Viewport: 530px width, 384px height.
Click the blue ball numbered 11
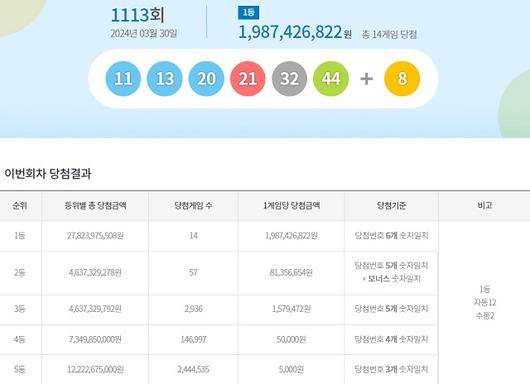pyautogui.click(x=123, y=79)
